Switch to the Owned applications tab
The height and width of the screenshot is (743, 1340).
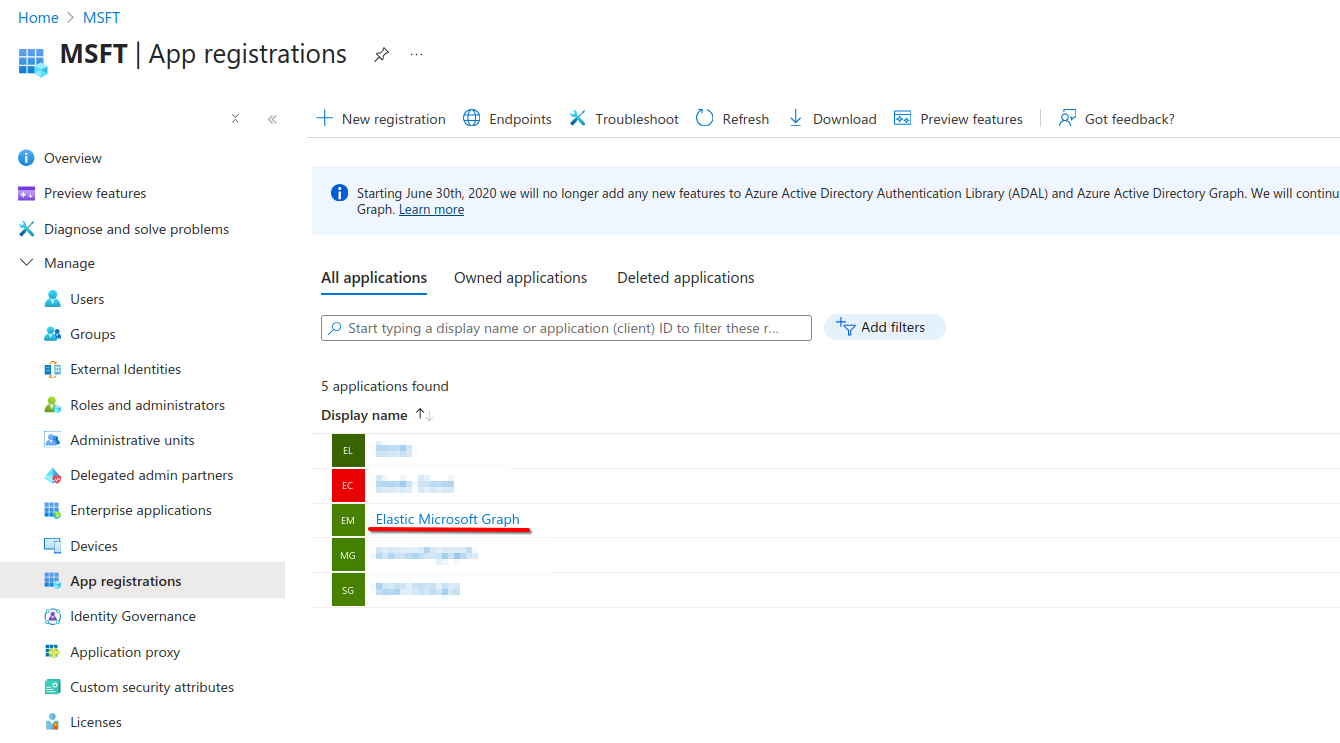tap(520, 277)
